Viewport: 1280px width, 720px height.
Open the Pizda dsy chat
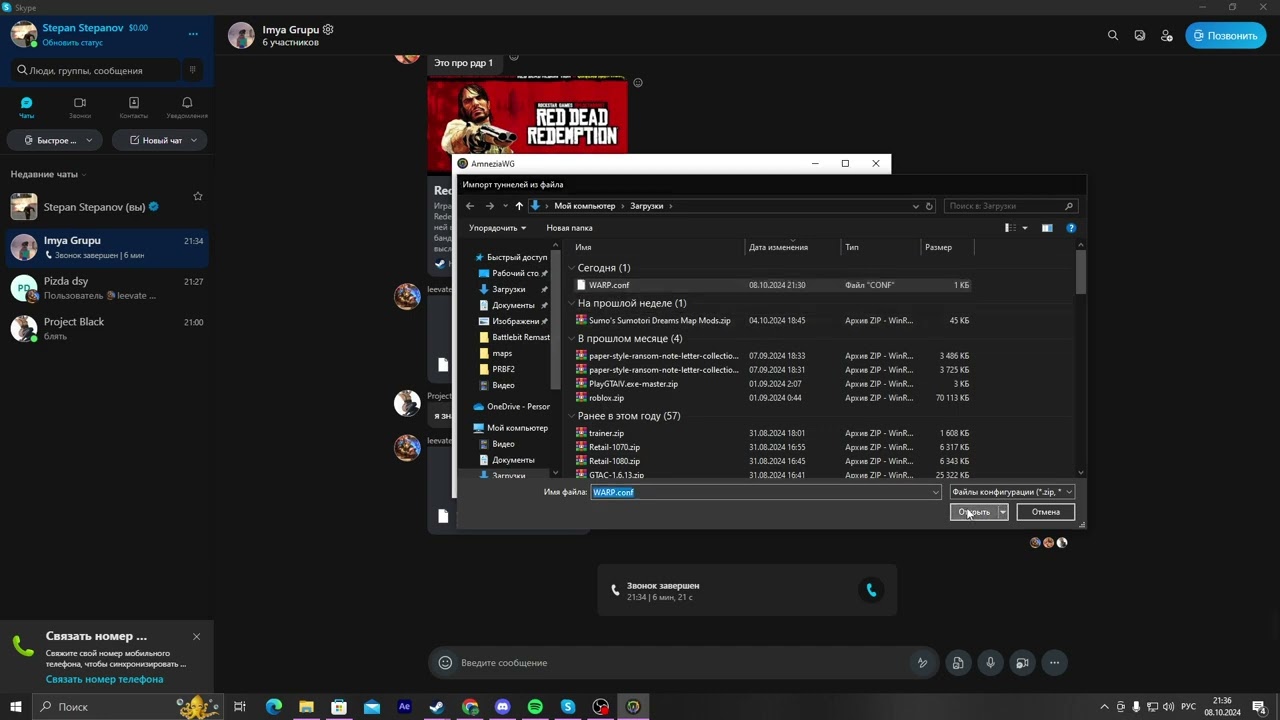107,288
